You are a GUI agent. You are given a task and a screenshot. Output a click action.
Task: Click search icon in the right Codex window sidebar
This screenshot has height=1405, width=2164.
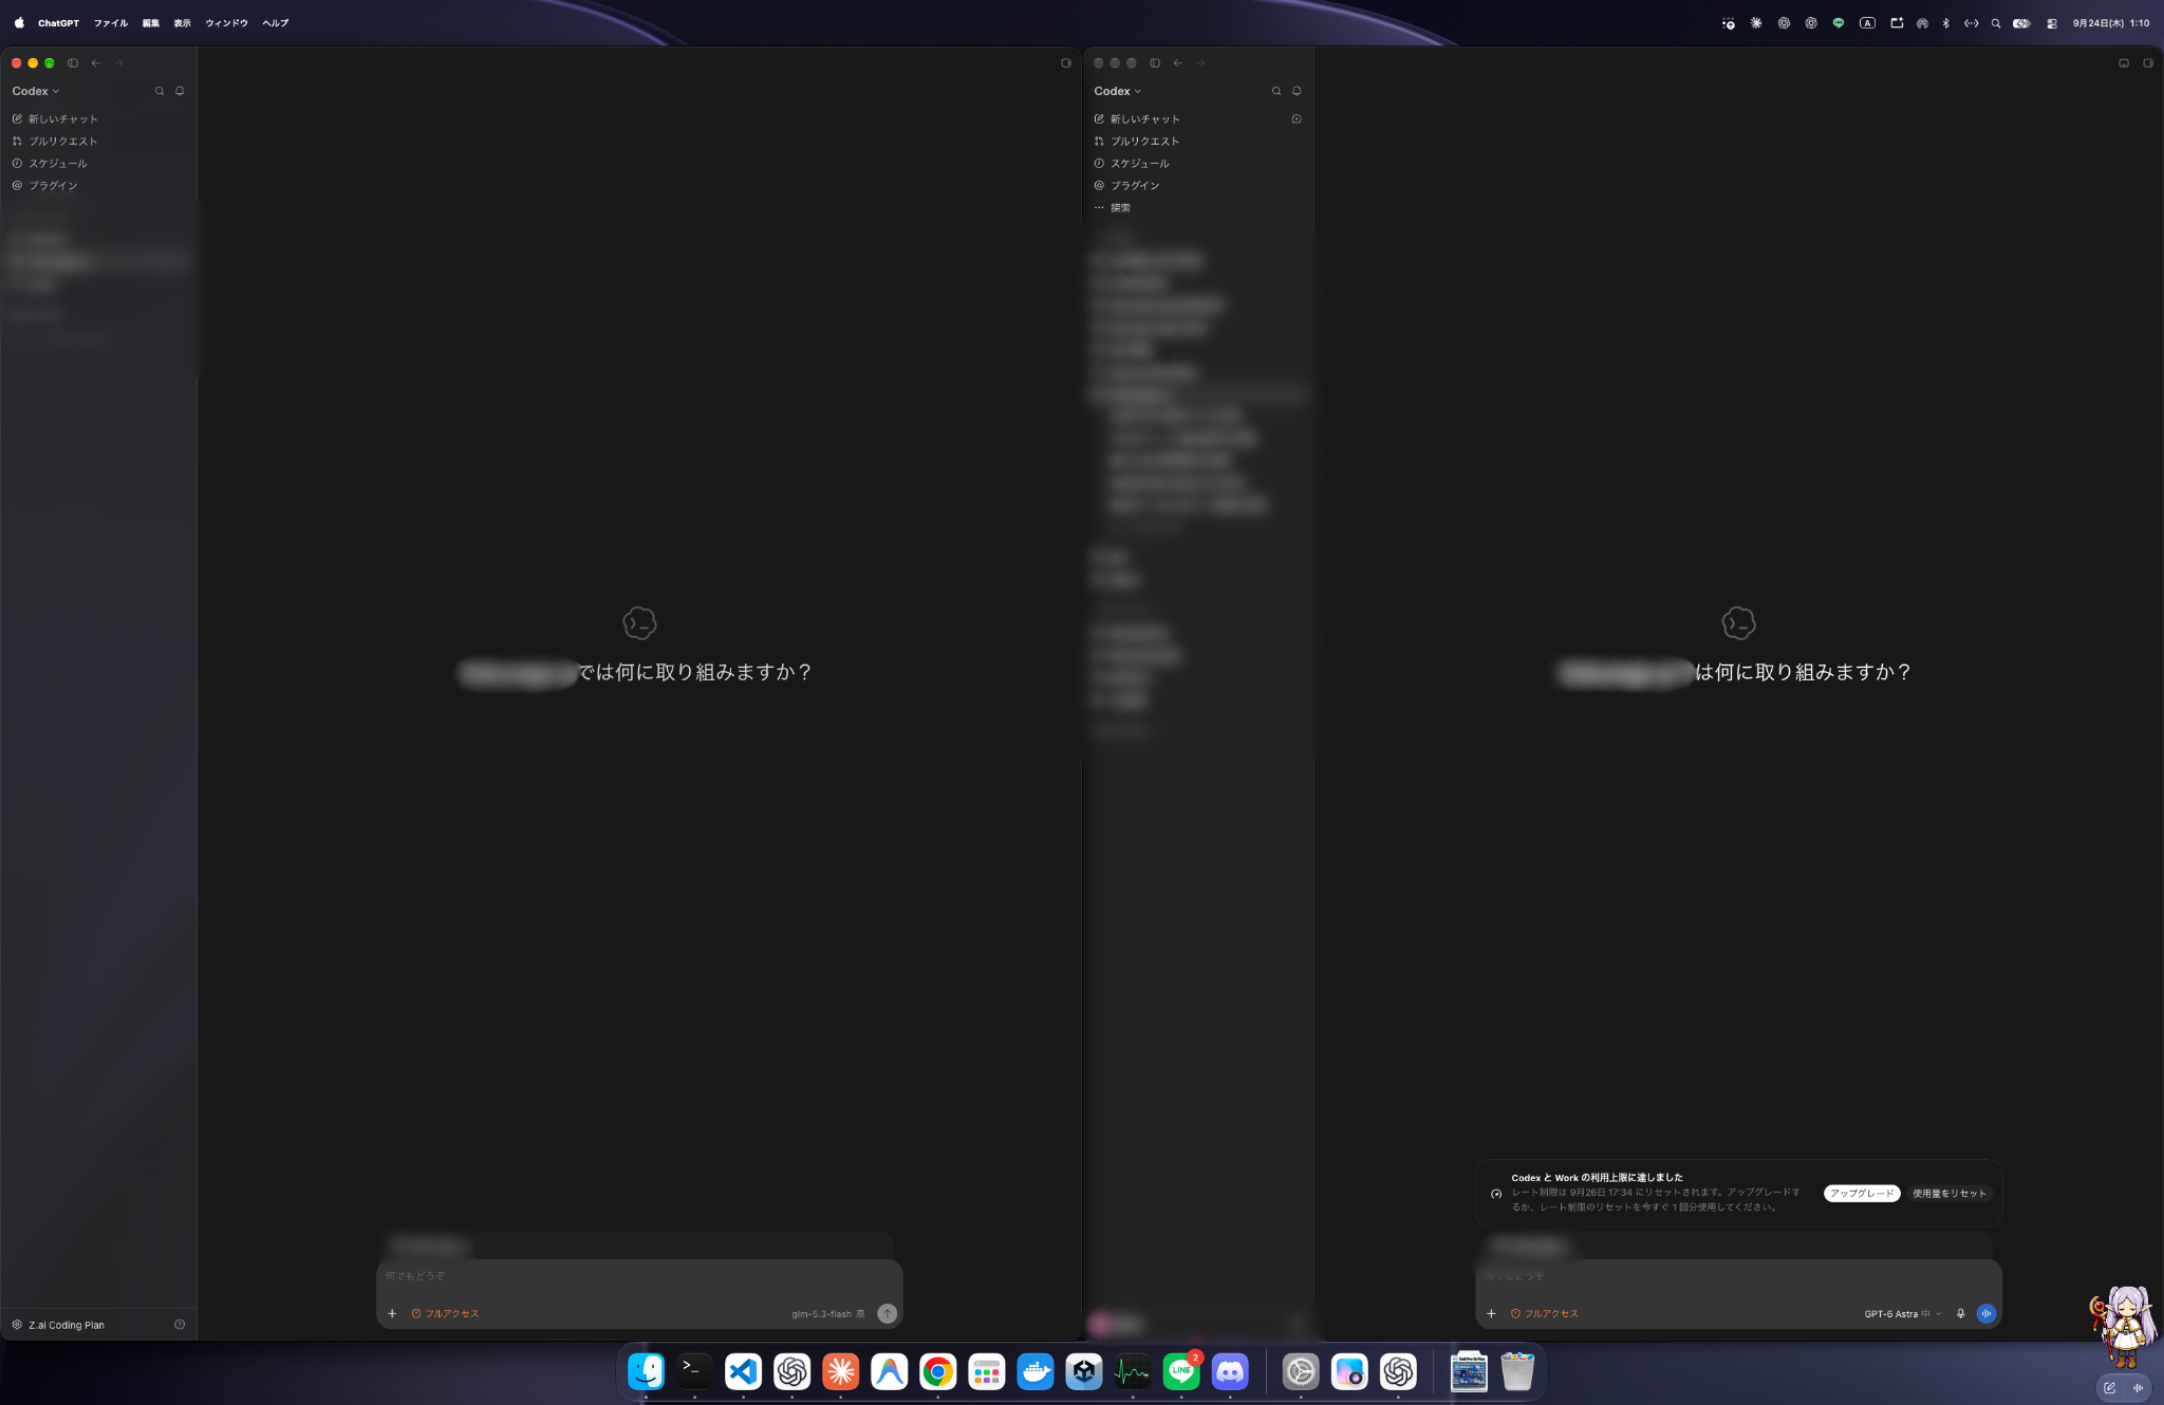click(x=1276, y=91)
